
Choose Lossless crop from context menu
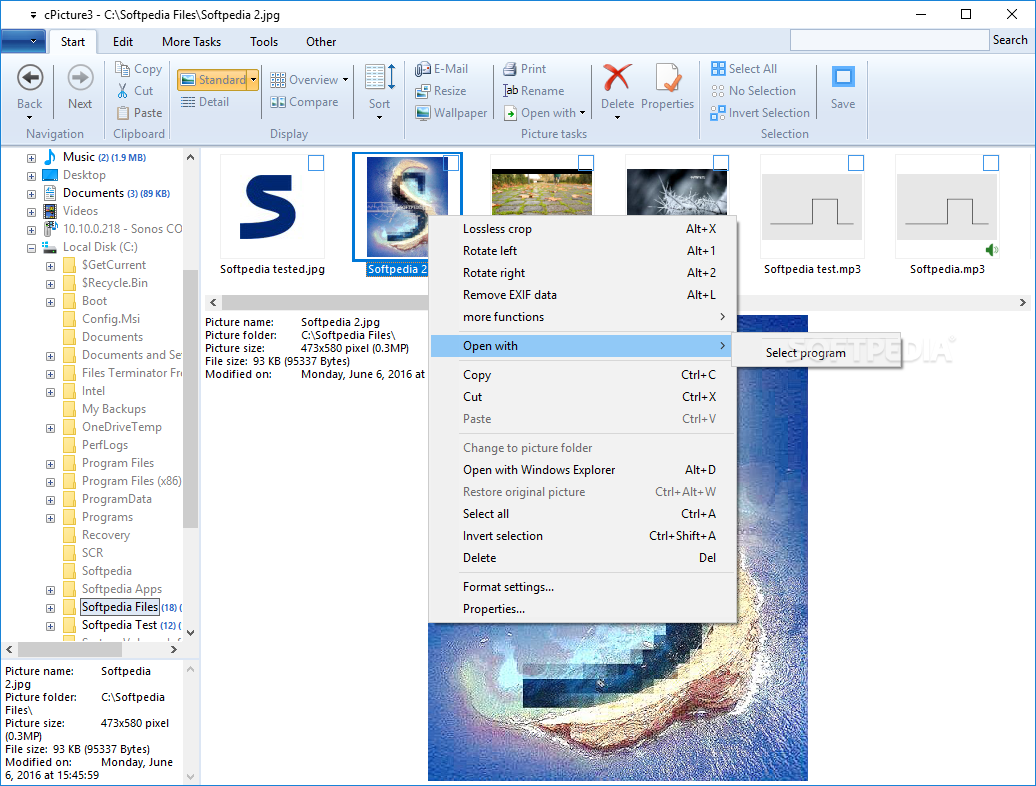click(583, 229)
